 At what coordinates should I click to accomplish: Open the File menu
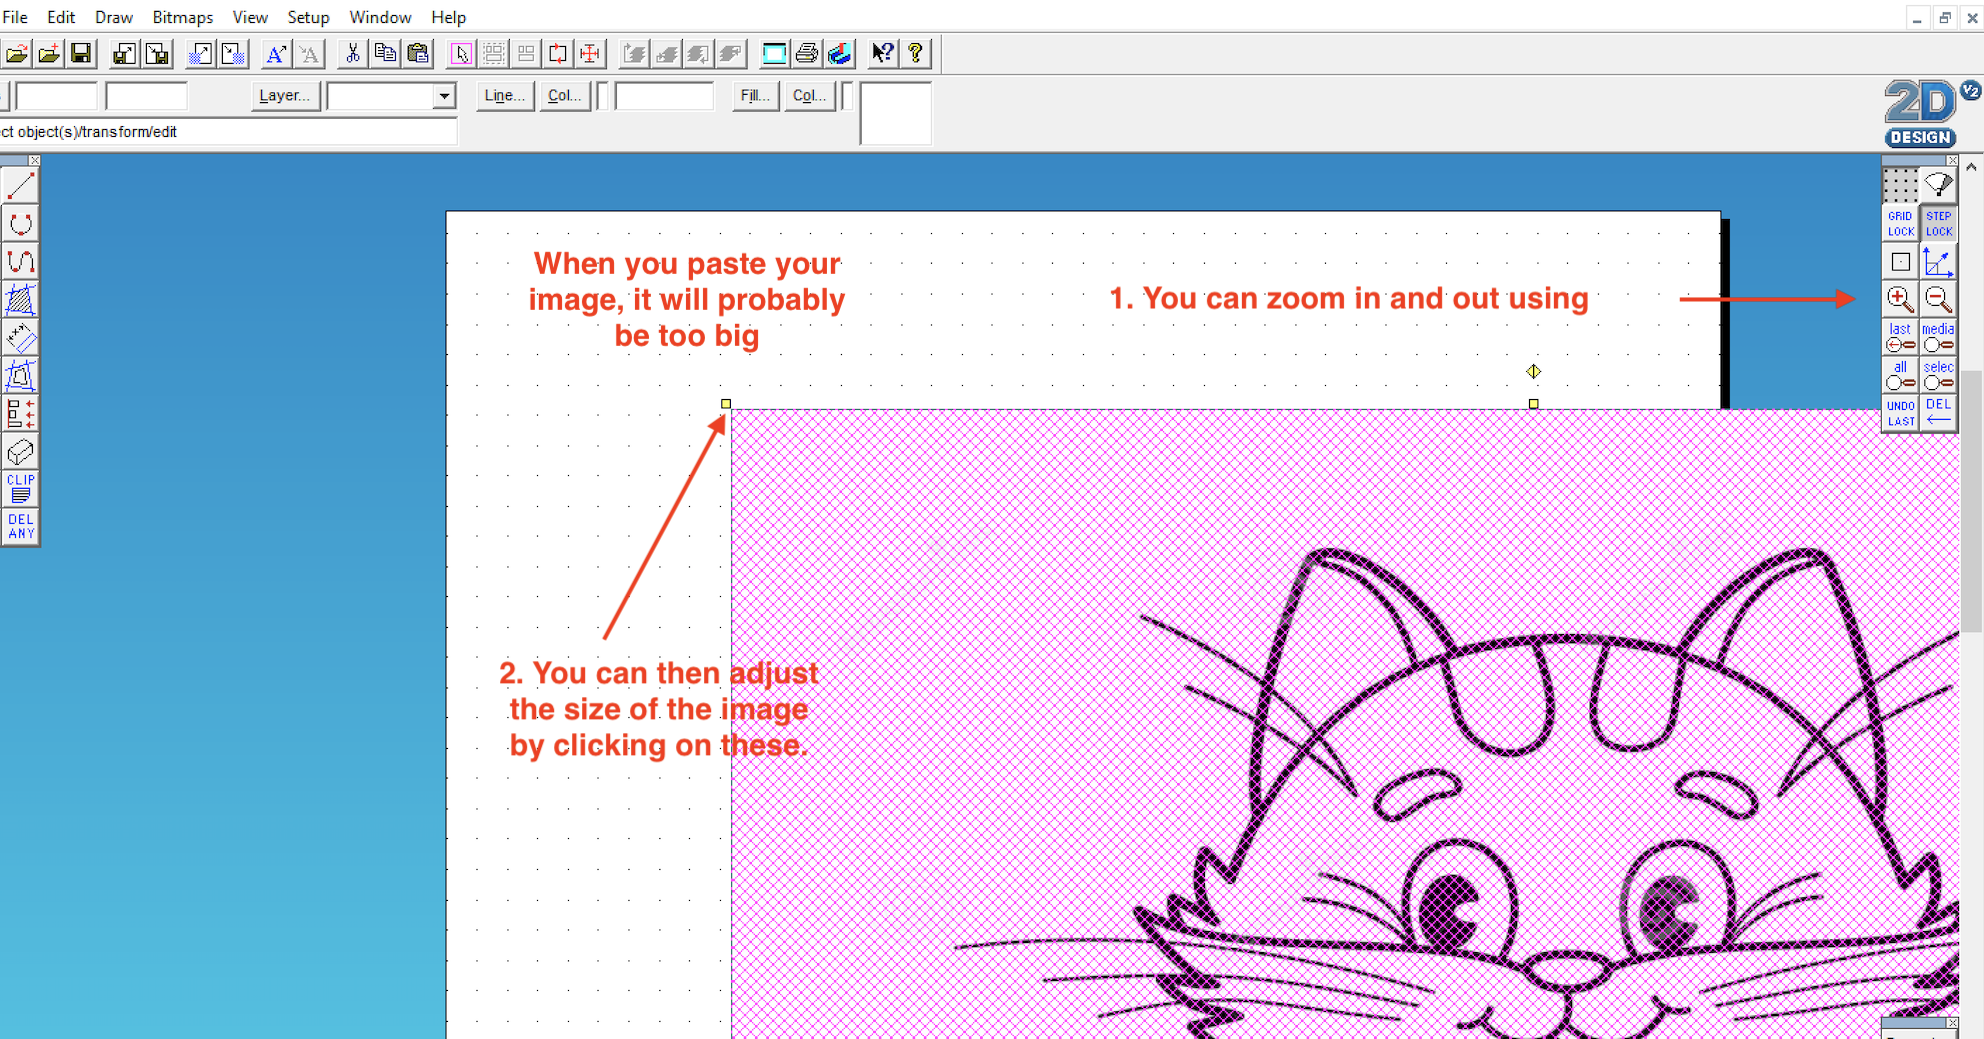[15, 17]
